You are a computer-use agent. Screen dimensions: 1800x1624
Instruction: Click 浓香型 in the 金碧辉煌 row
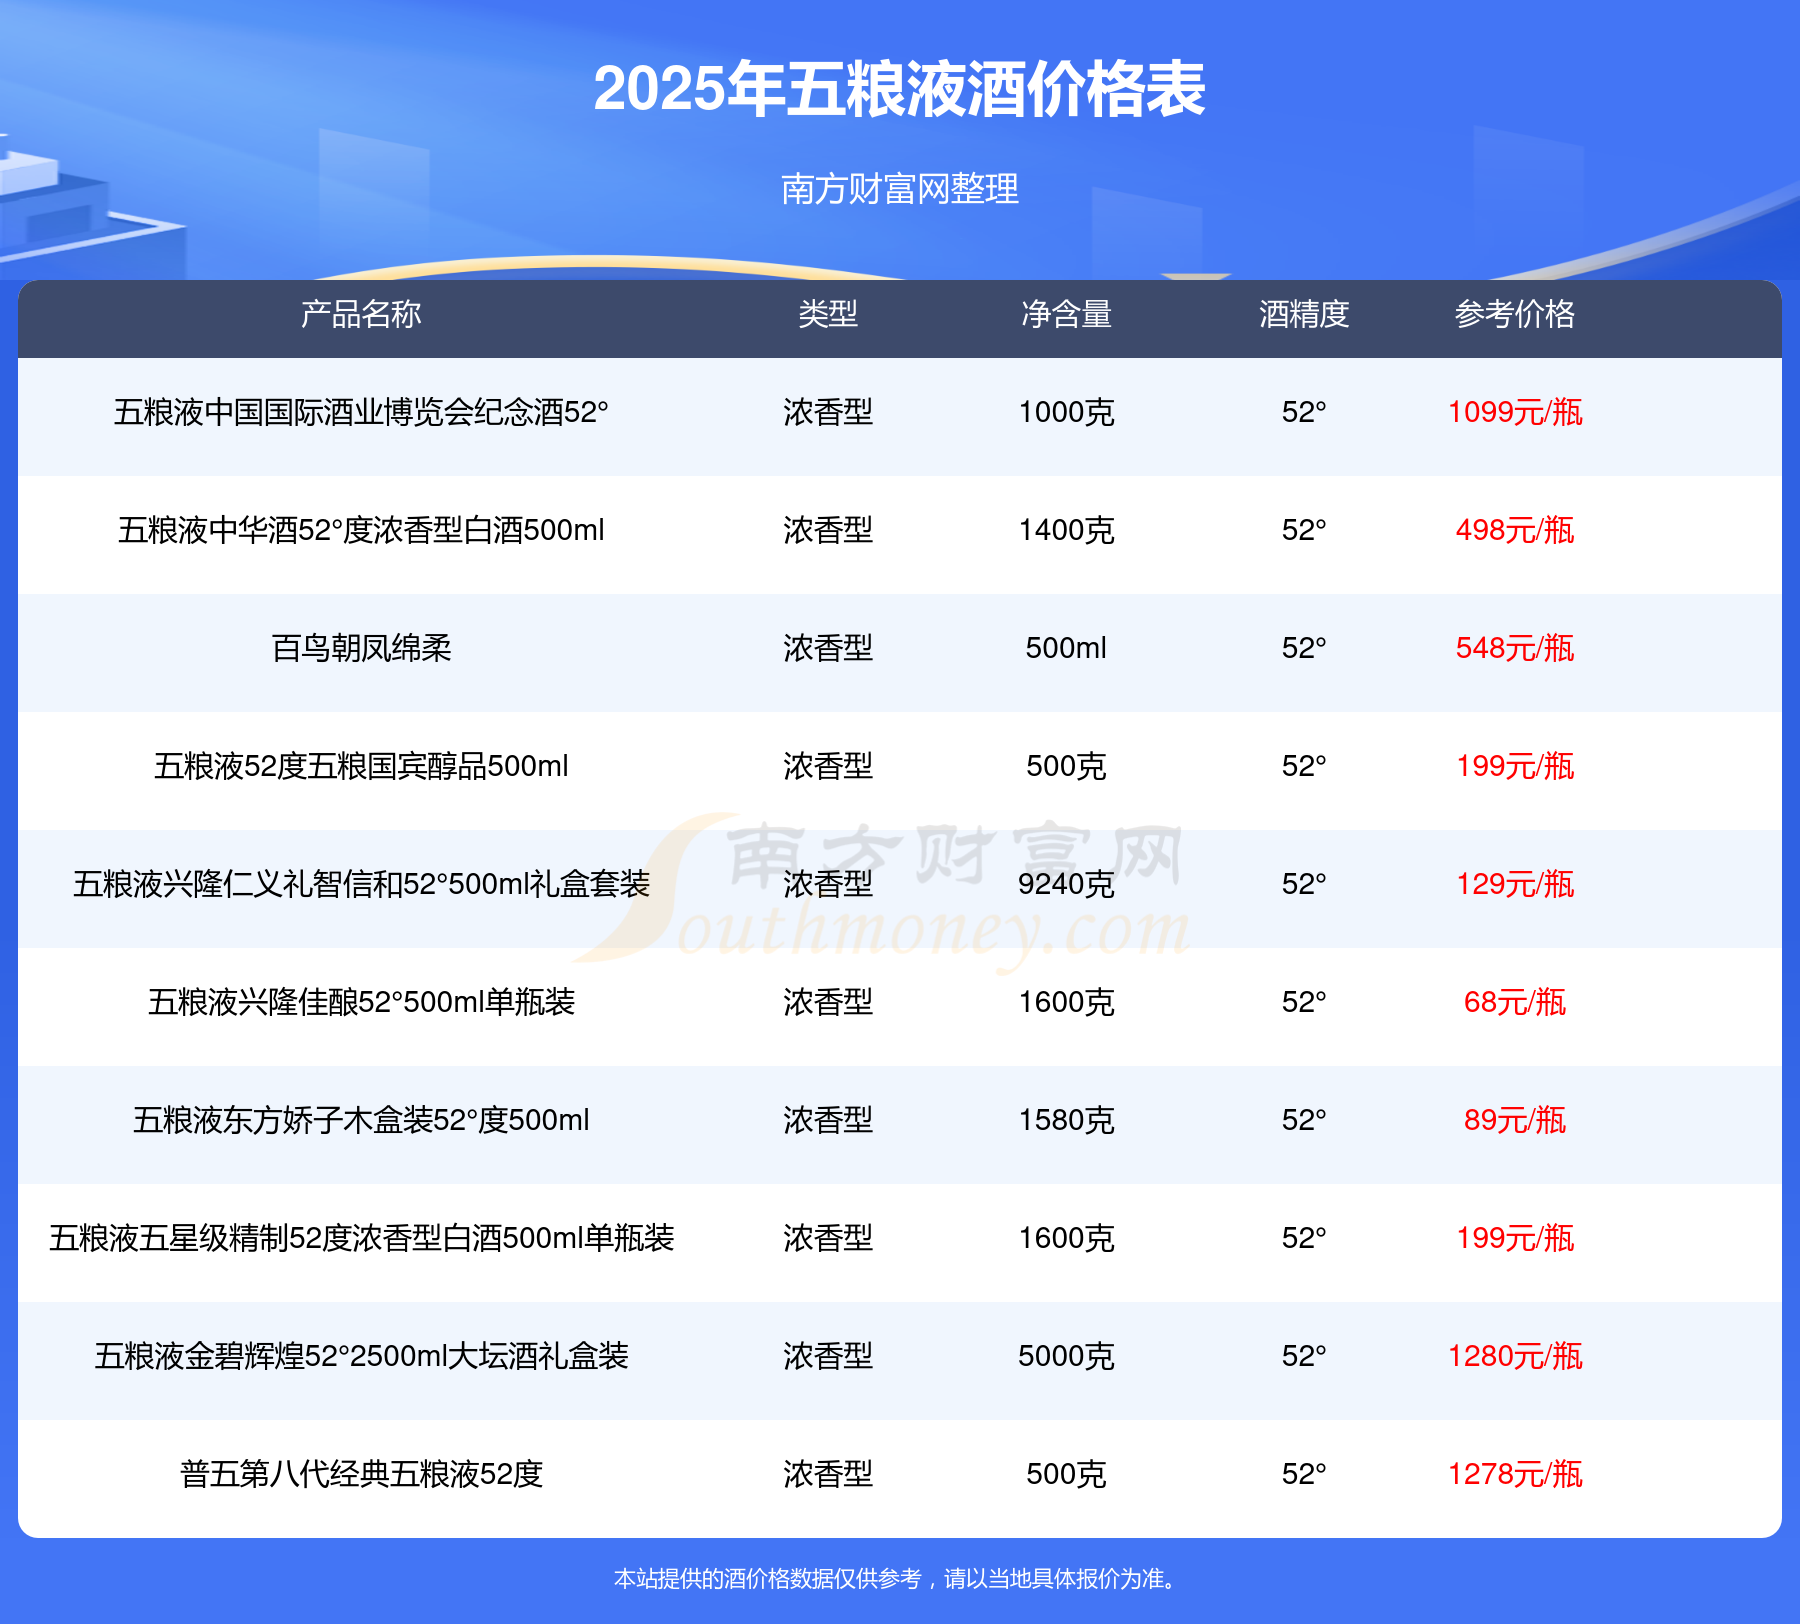point(828,1356)
